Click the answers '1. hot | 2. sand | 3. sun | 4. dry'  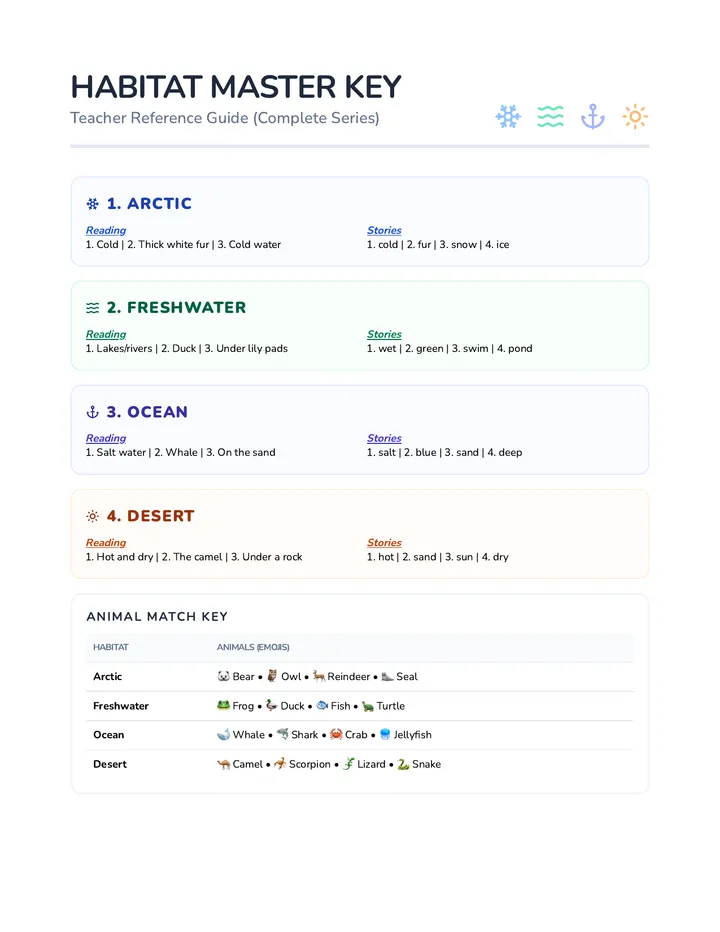click(438, 557)
